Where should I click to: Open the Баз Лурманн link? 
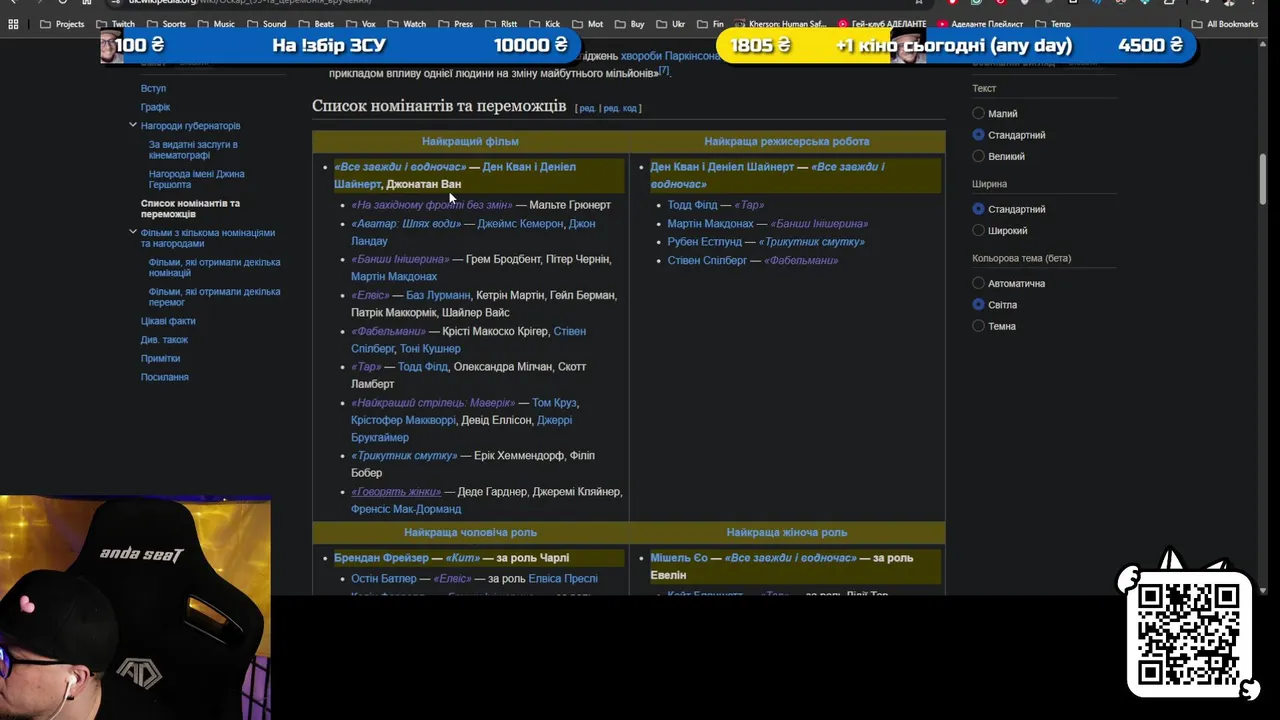438,295
